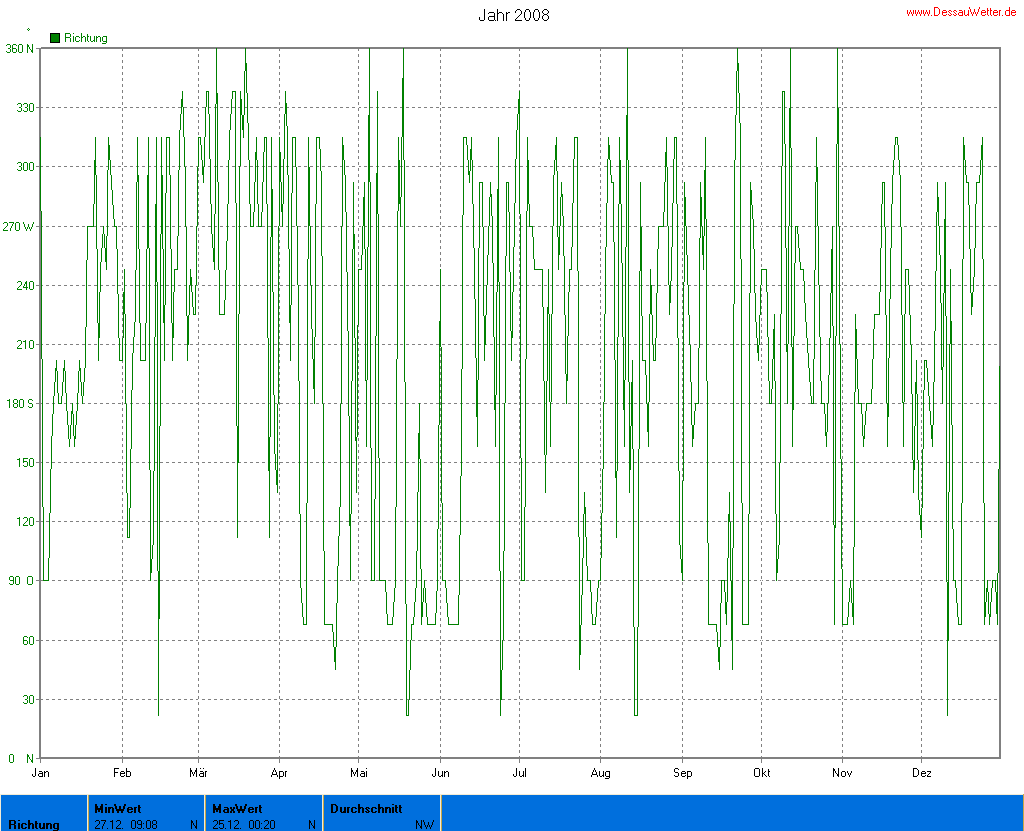Viewport: 1024px width, 831px height.
Task: Select the Jun month axis label
Action: click(x=440, y=773)
